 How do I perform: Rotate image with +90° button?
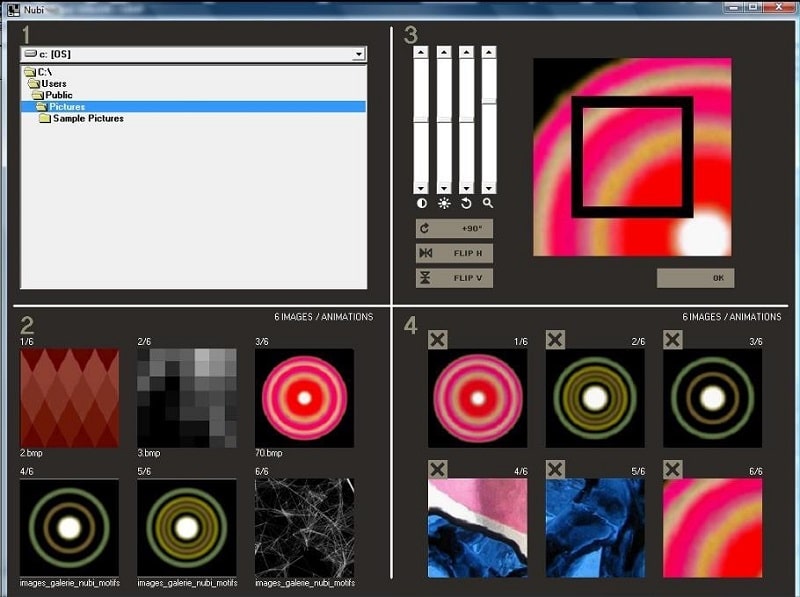pos(455,229)
